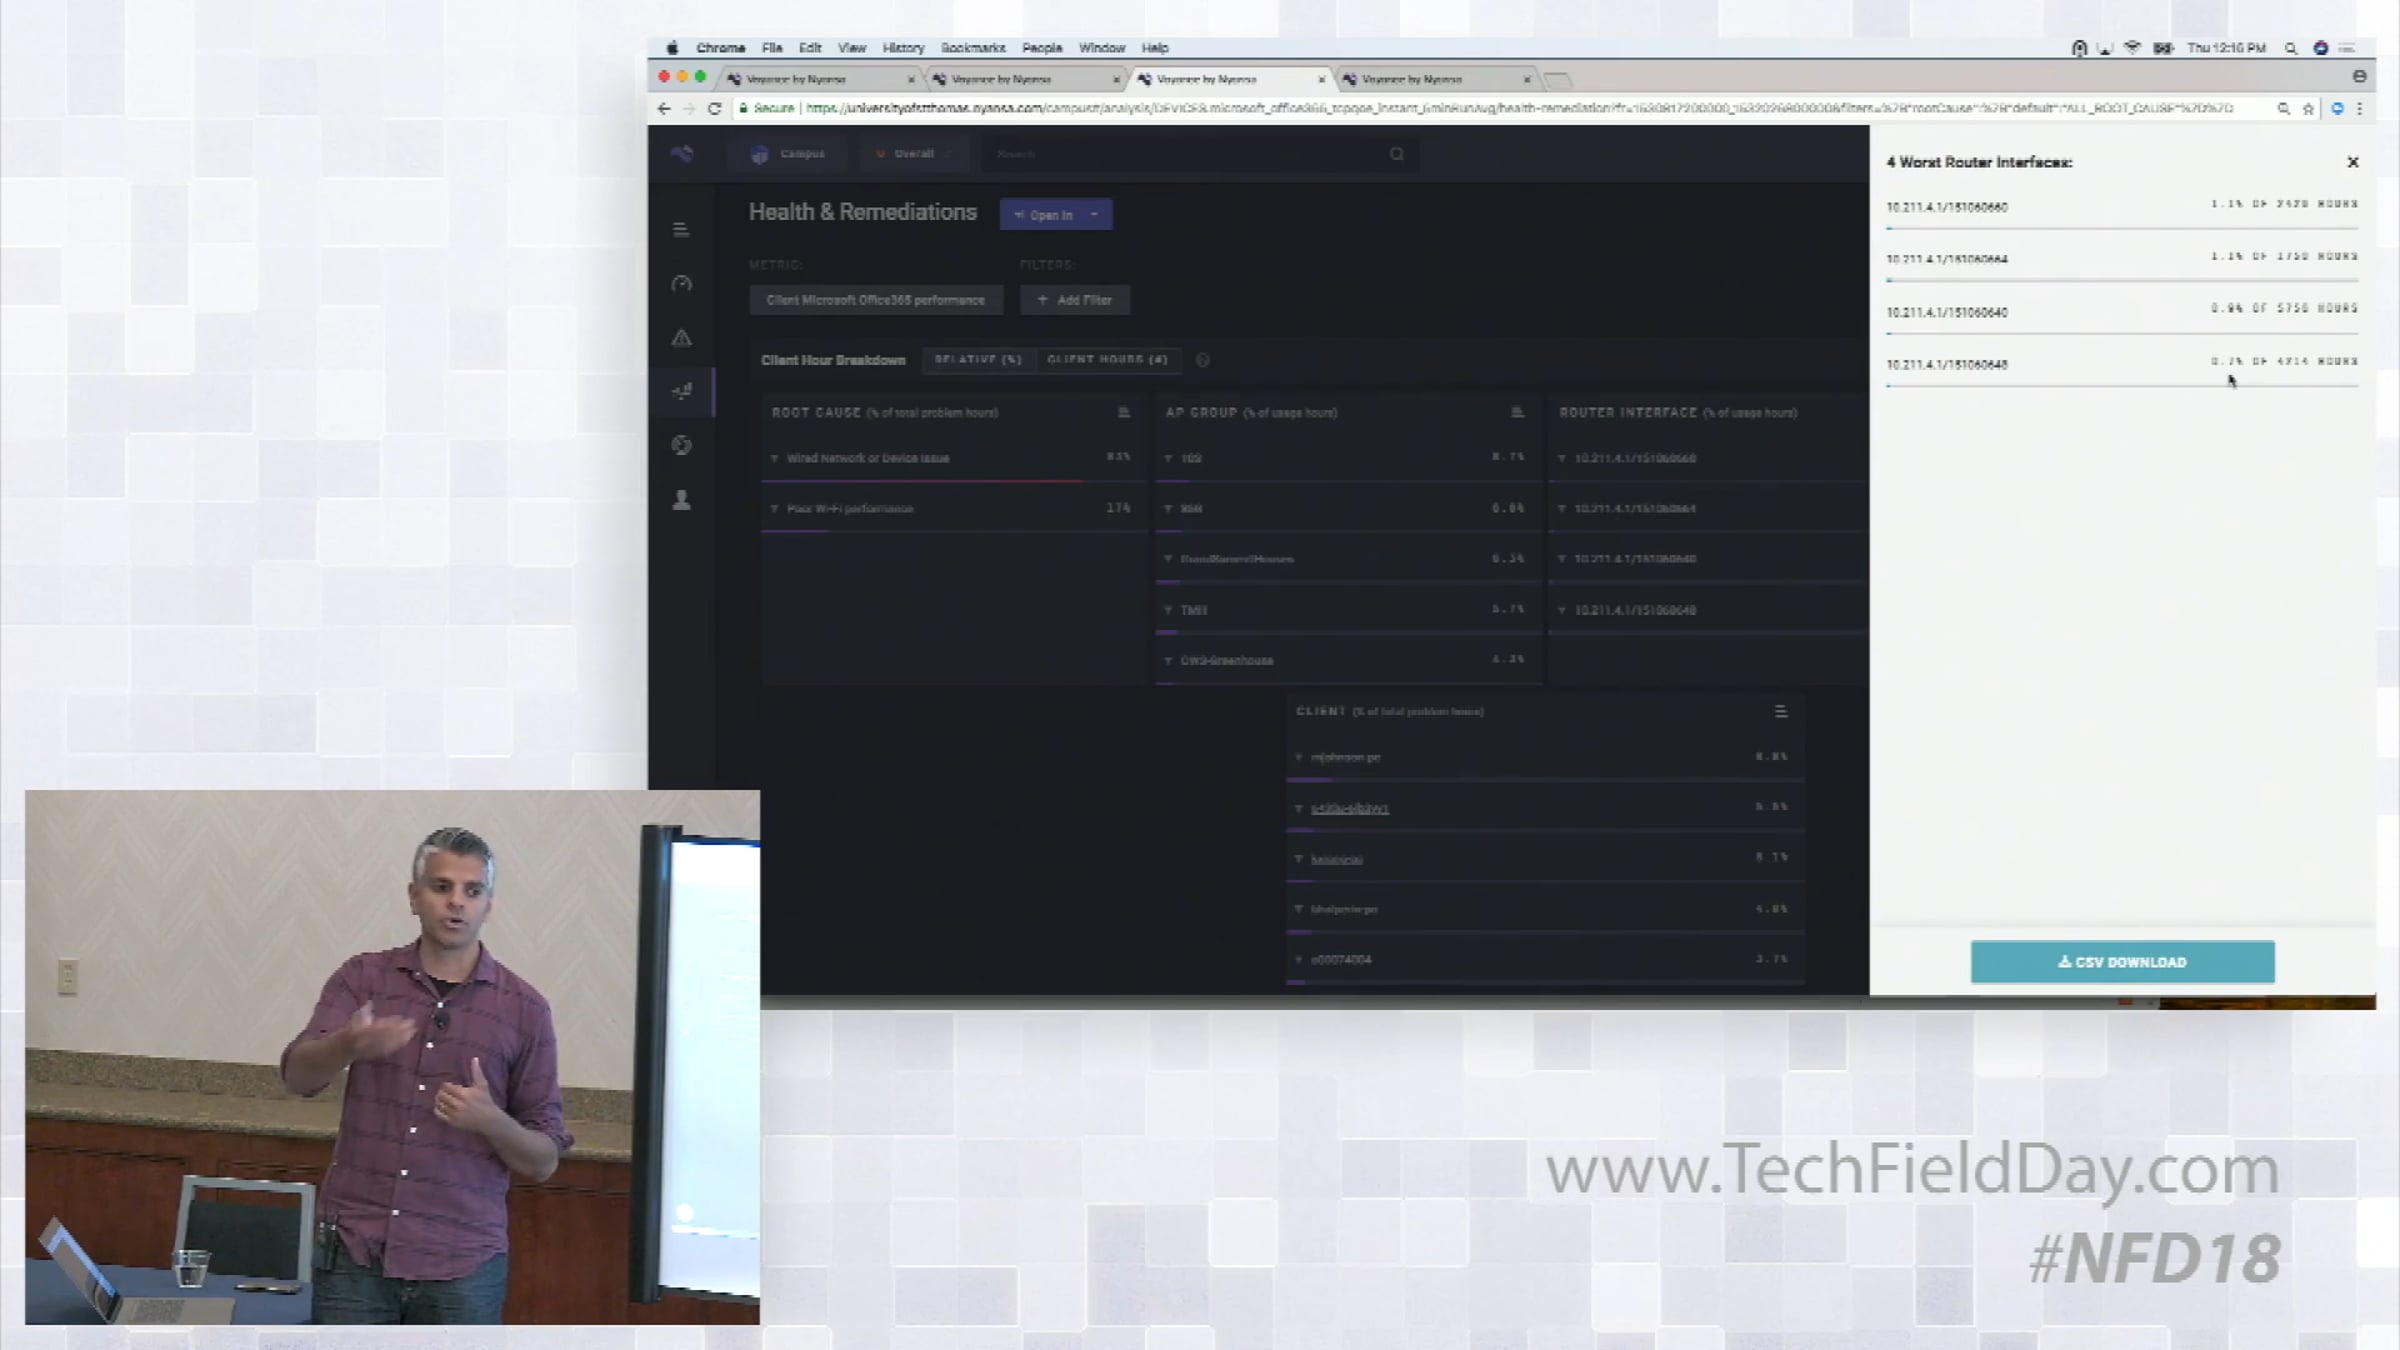Go back using Chrome's back arrow
Screen dimensions: 2400x1350
point(664,108)
